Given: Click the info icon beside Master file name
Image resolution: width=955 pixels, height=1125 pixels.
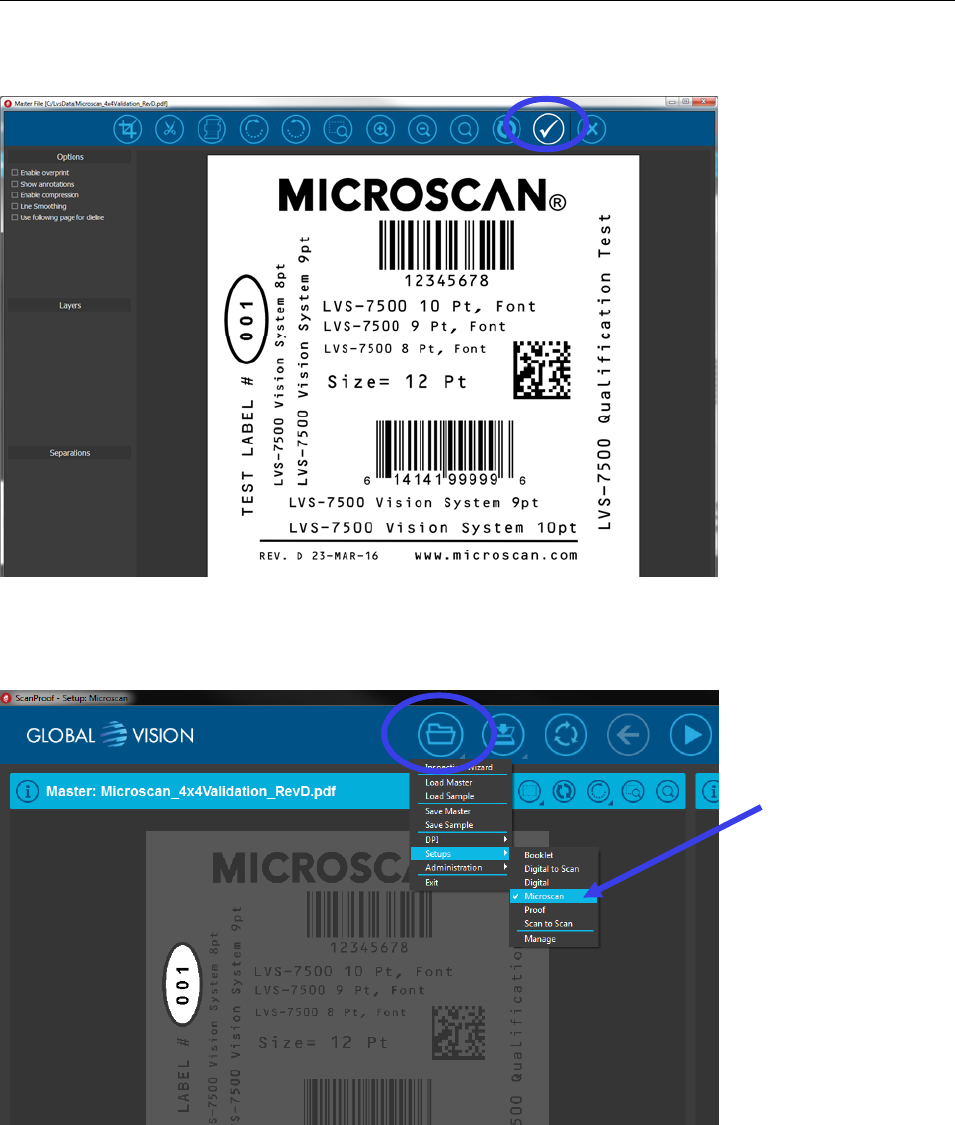Looking at the screenshot, I should pos(27,791).
